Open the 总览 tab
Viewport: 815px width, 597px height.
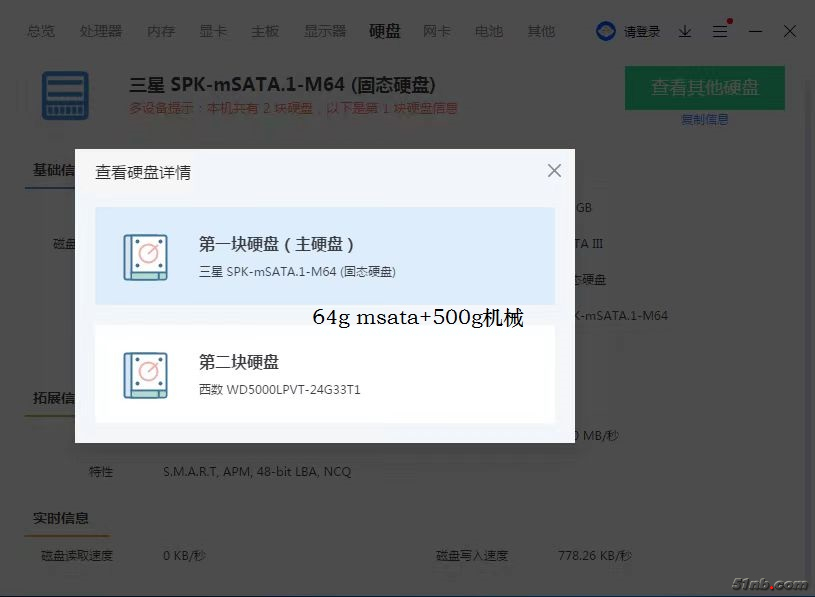41,31
